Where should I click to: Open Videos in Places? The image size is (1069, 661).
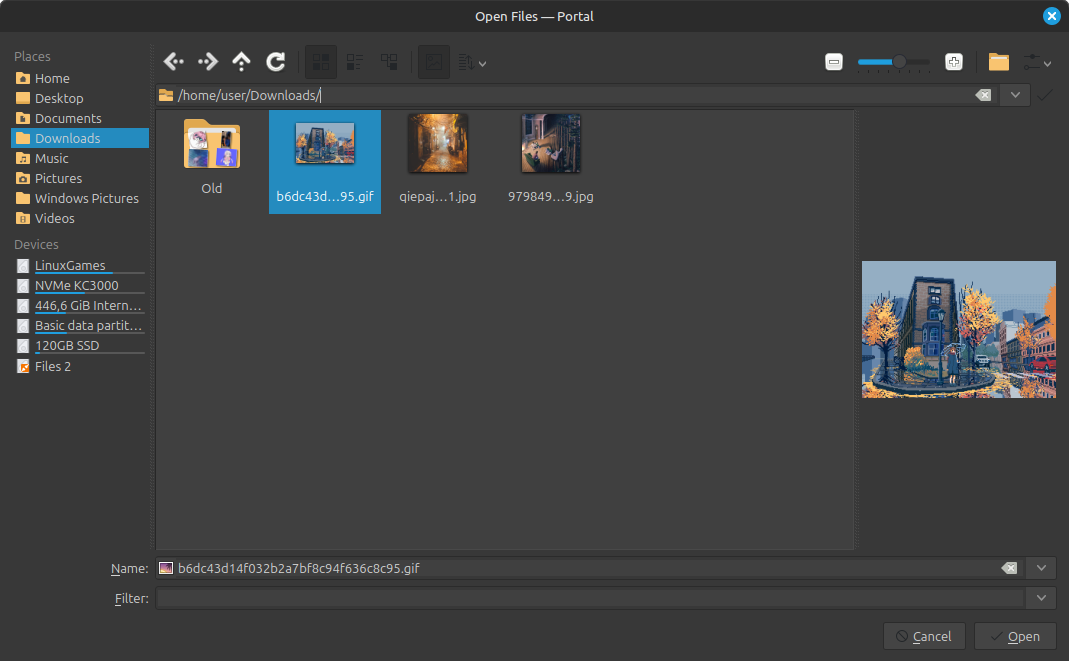point(80,218)
